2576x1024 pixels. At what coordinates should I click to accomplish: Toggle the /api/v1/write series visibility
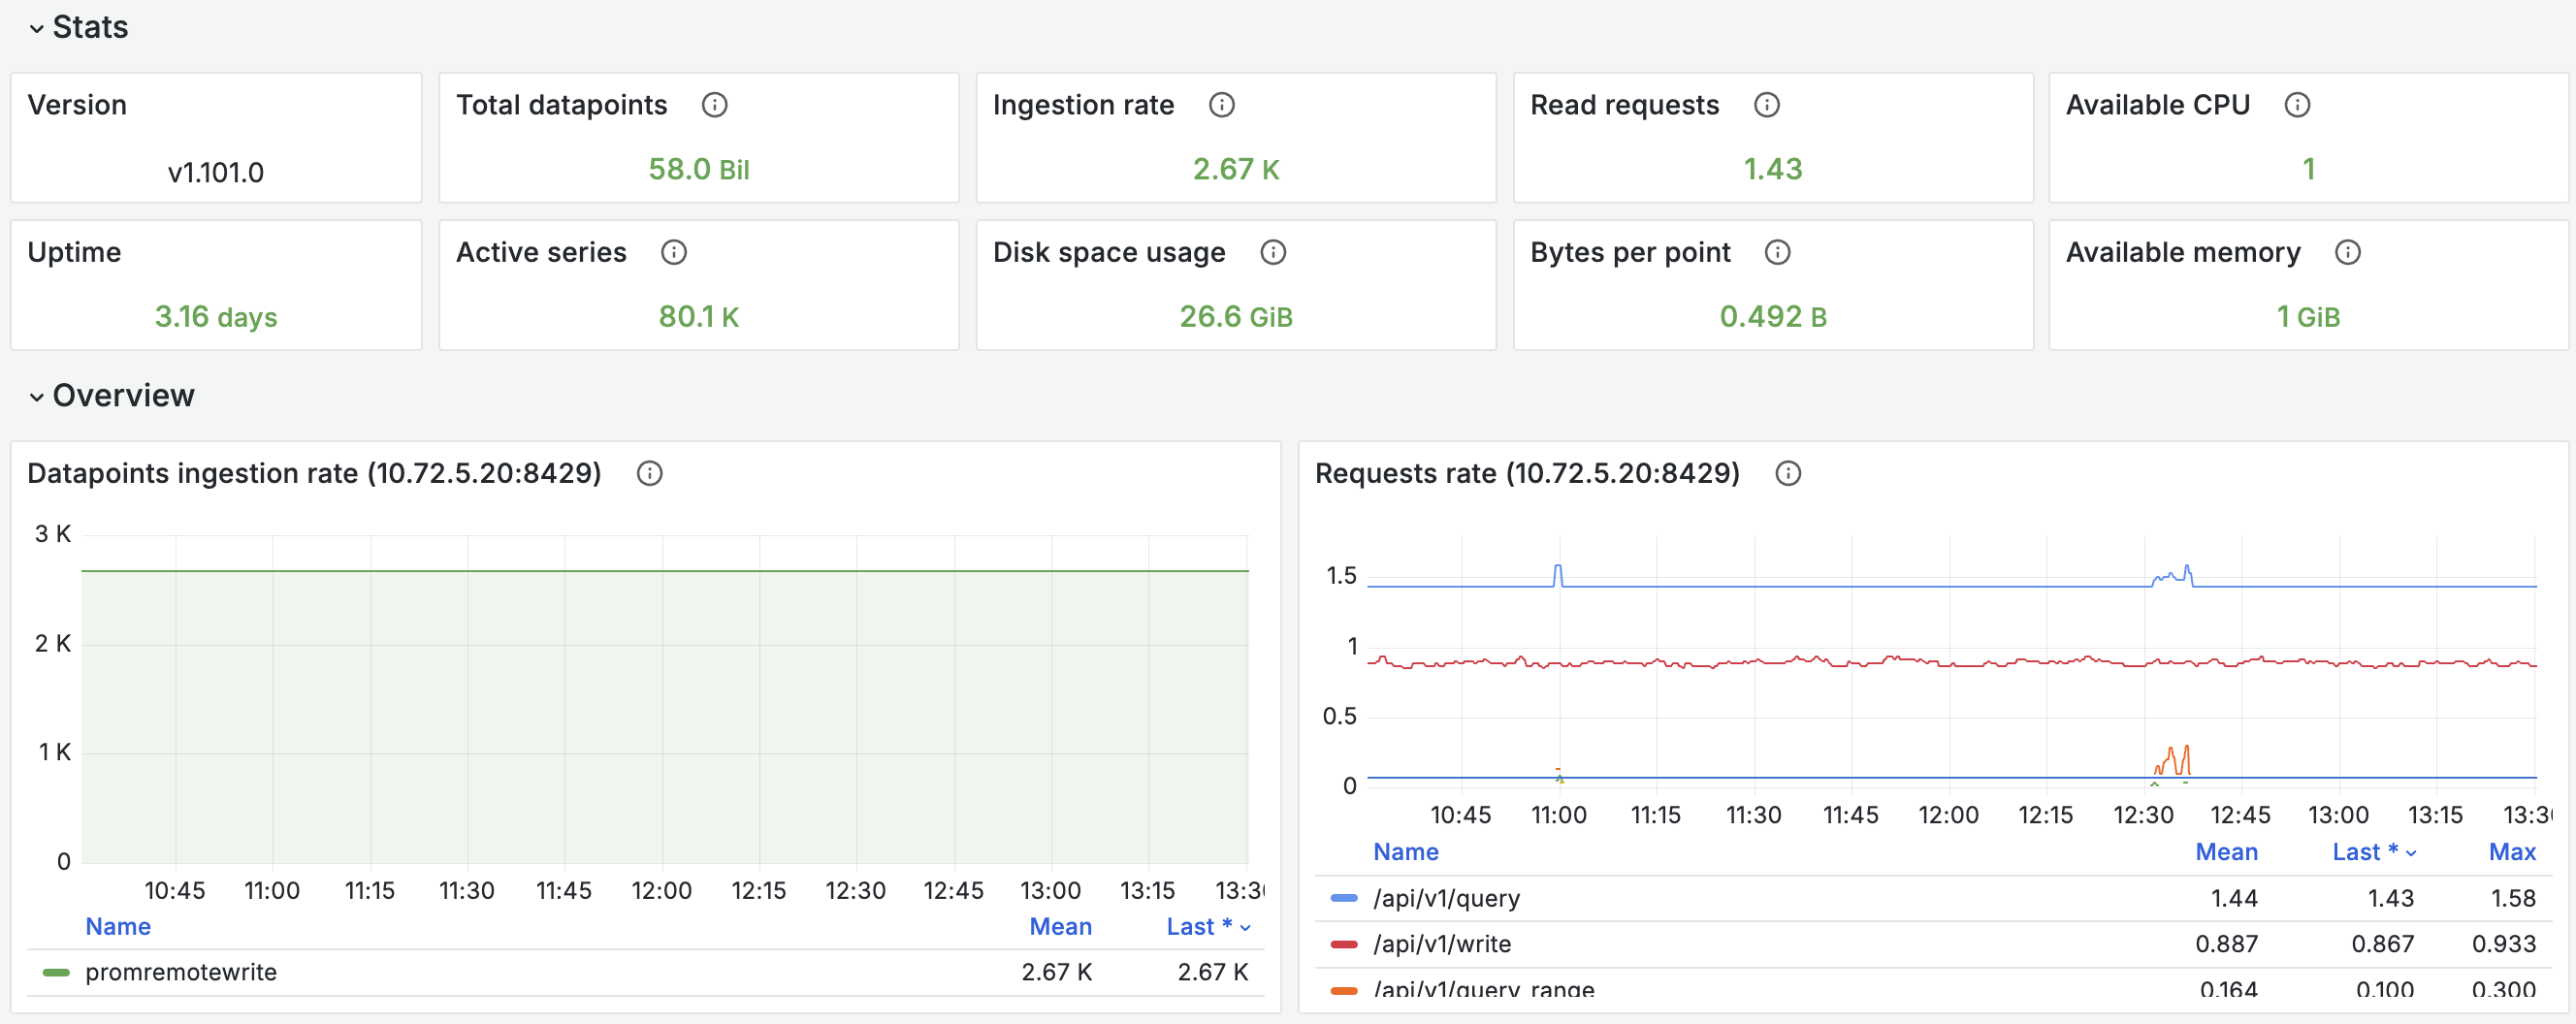pos(1441,943)
